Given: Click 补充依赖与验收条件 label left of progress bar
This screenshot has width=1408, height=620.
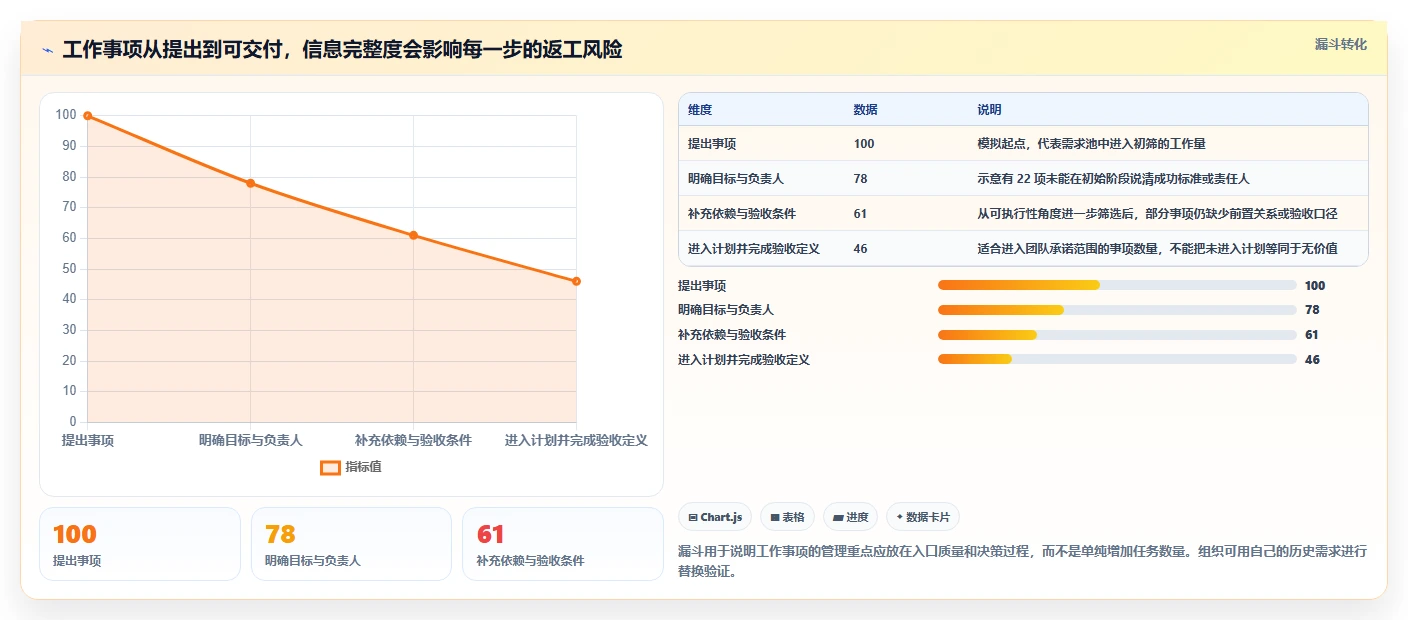Looking at the screenshot, I should [732, 335].
